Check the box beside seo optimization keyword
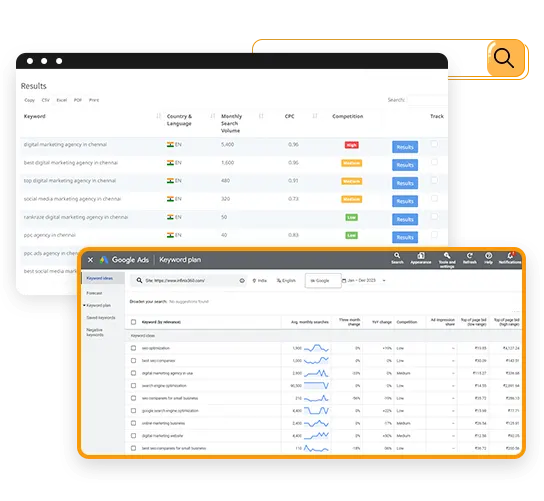The width and height of the screenshot is (544, 501). point(133,348)
